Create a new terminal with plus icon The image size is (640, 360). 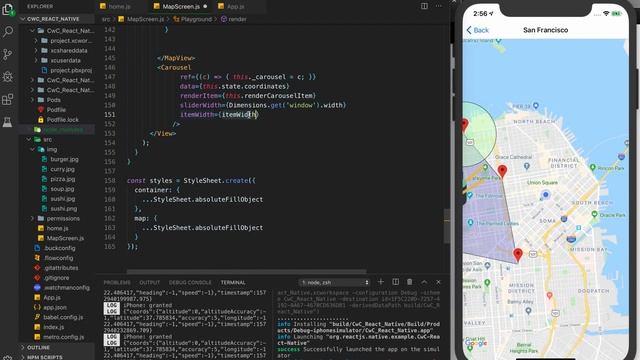[x=380, y=282]
